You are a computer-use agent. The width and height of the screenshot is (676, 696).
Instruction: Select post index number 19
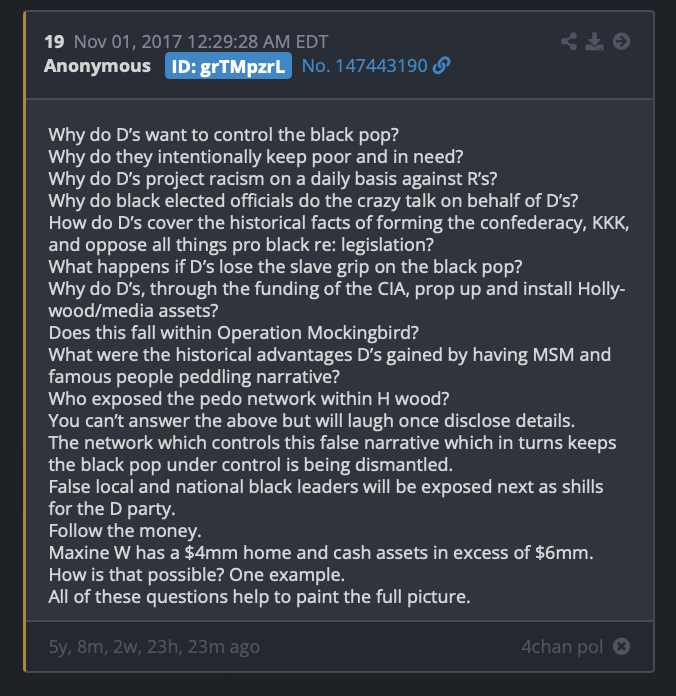click(54, 42)
